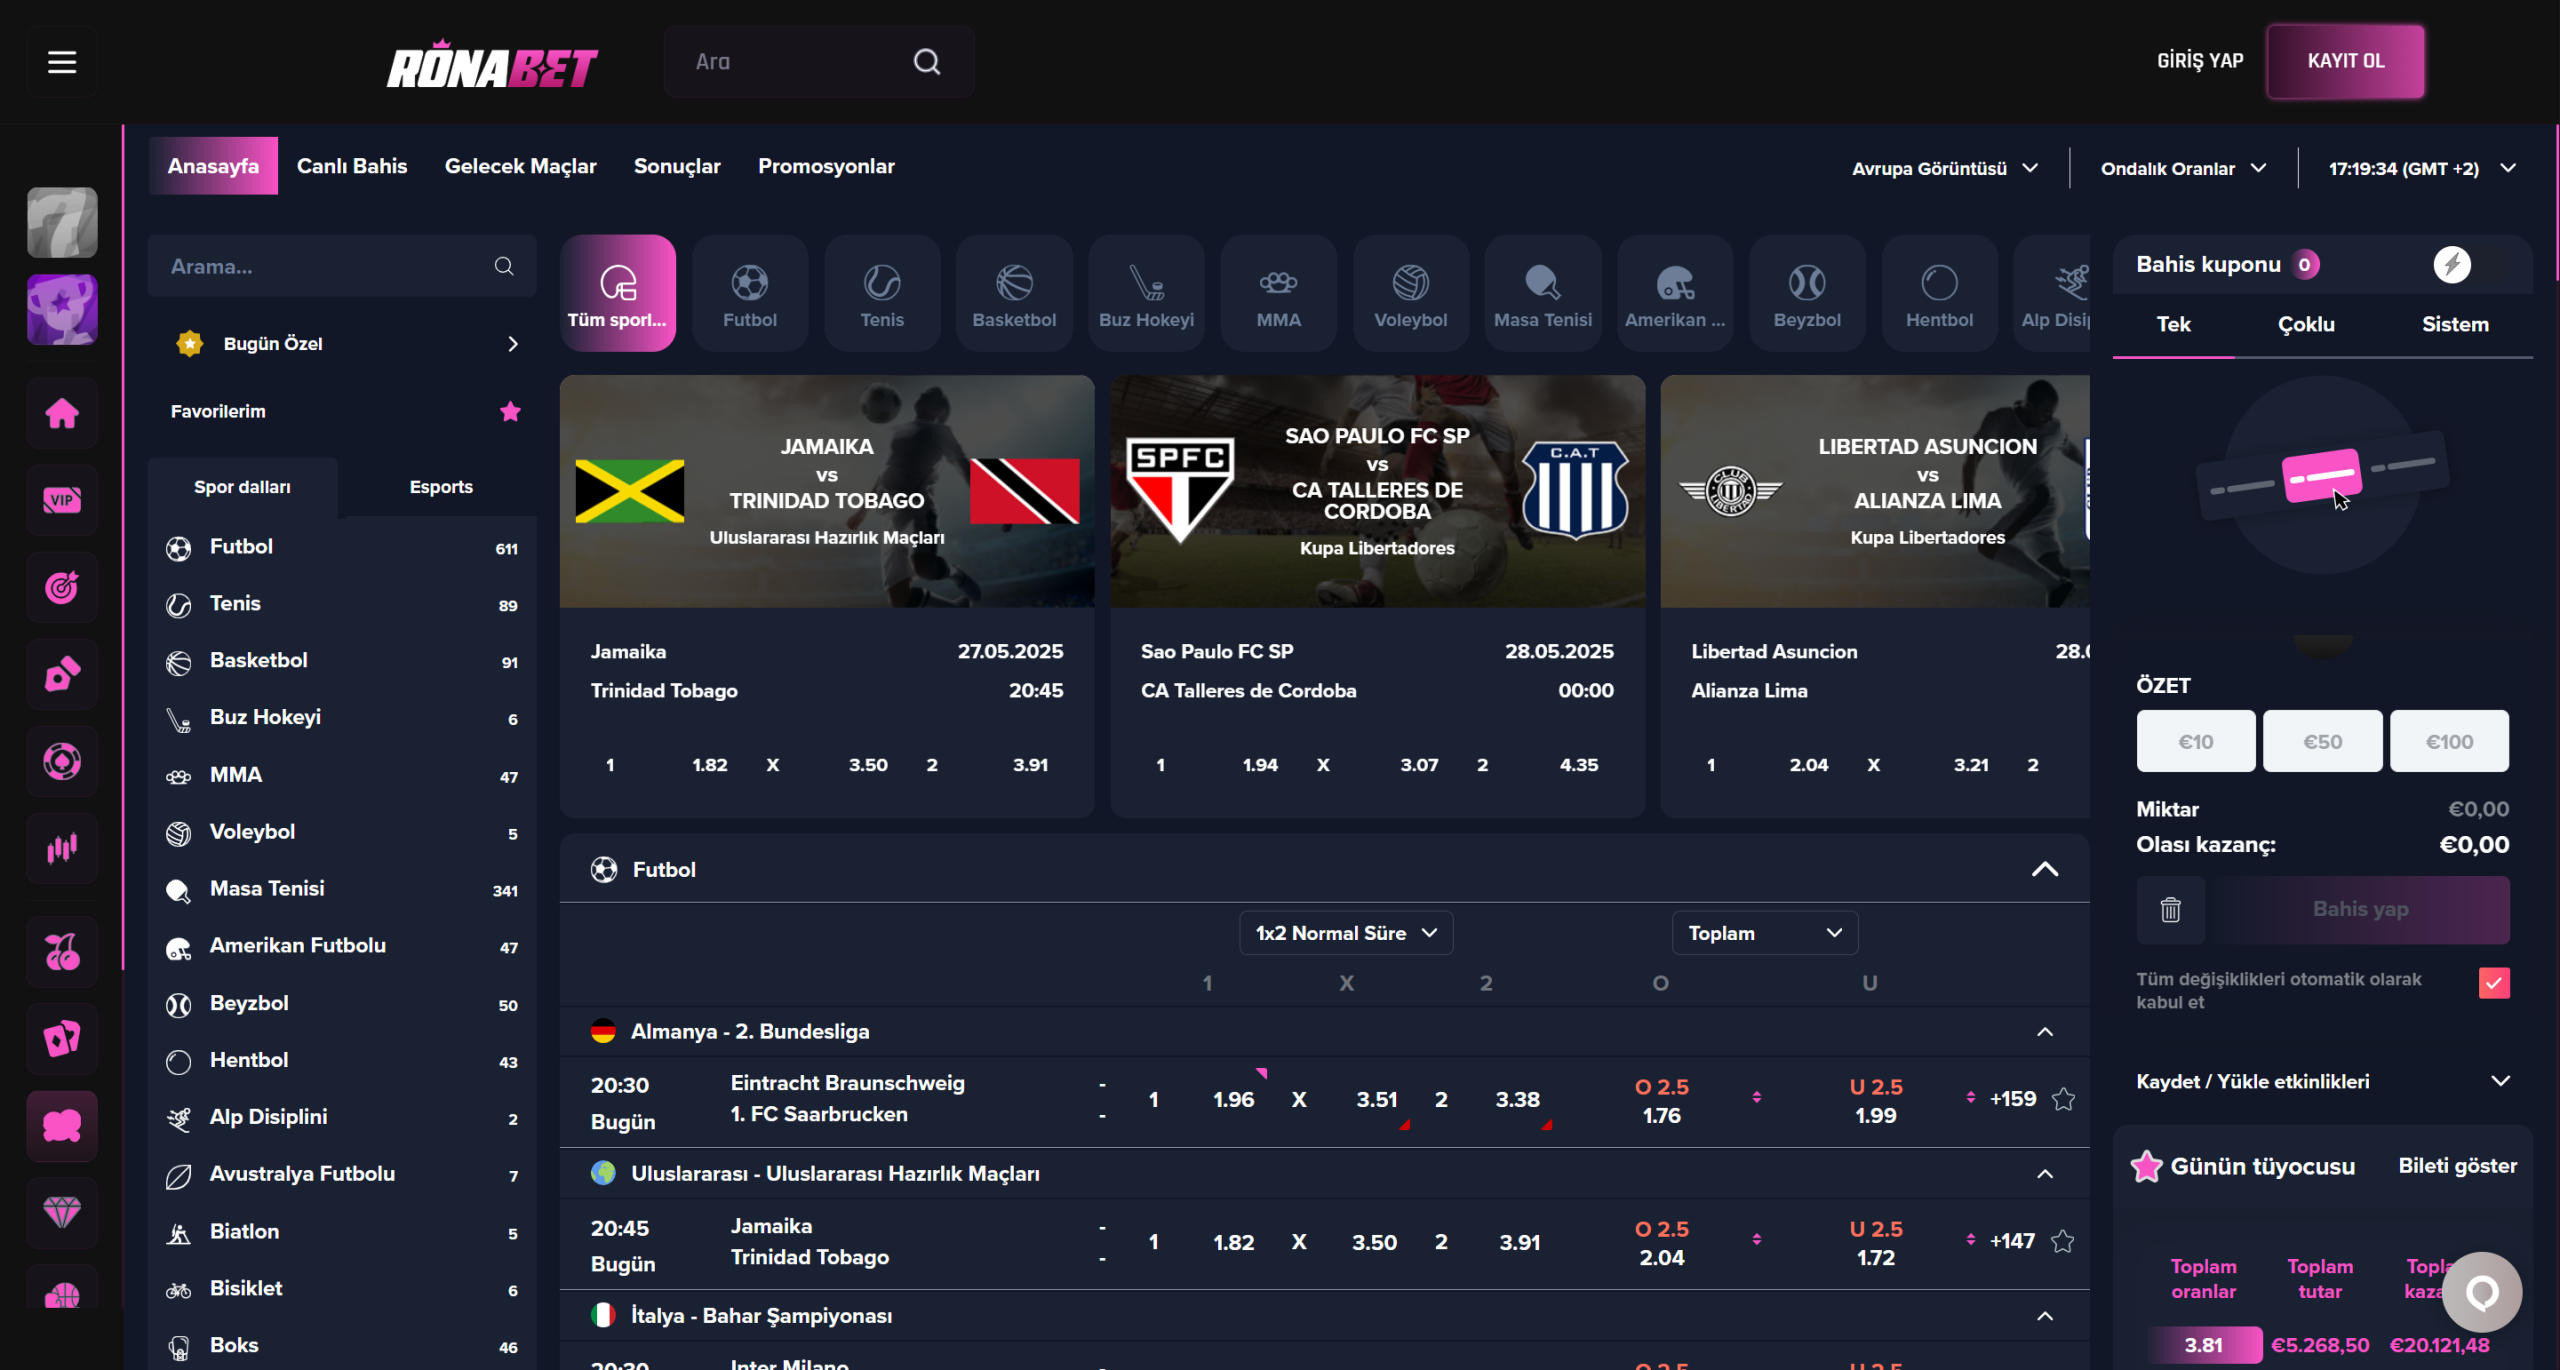The height and width of the screenshot is (1370, 2560).
Task: Open the live chat bubble
Action: 2482,1292
